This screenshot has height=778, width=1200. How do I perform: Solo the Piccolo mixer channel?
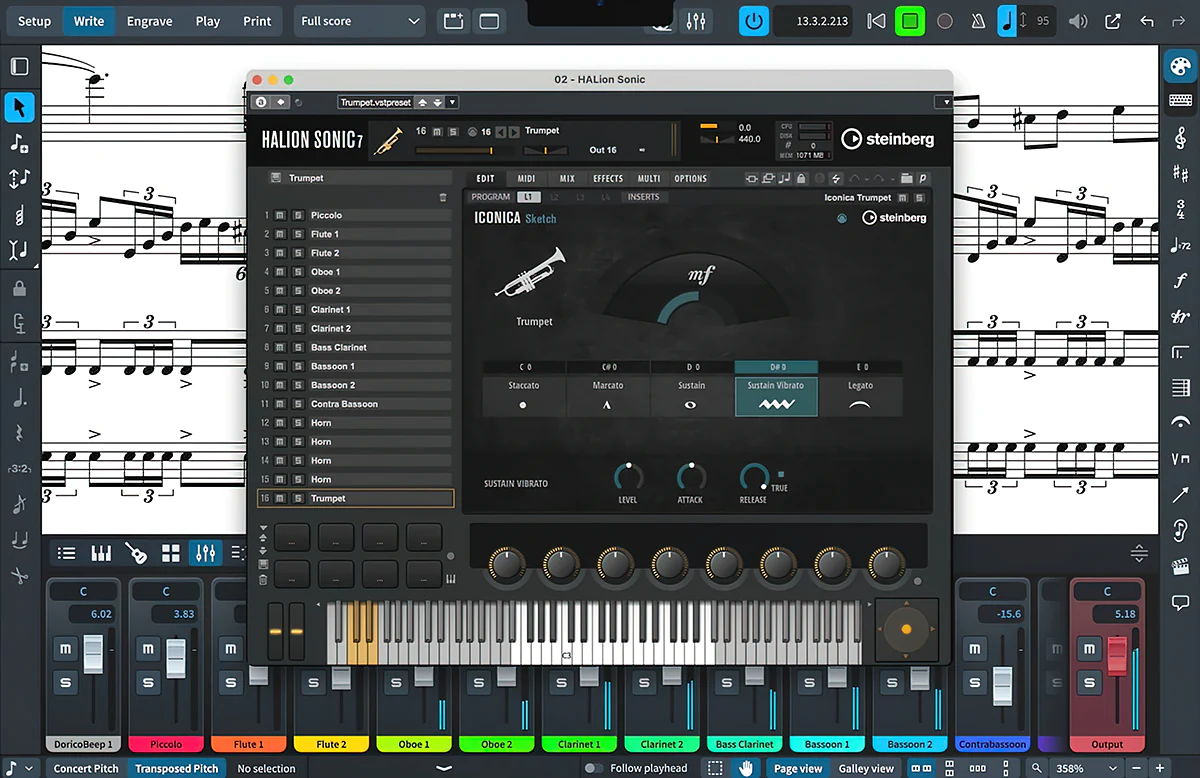pos(148,683)
